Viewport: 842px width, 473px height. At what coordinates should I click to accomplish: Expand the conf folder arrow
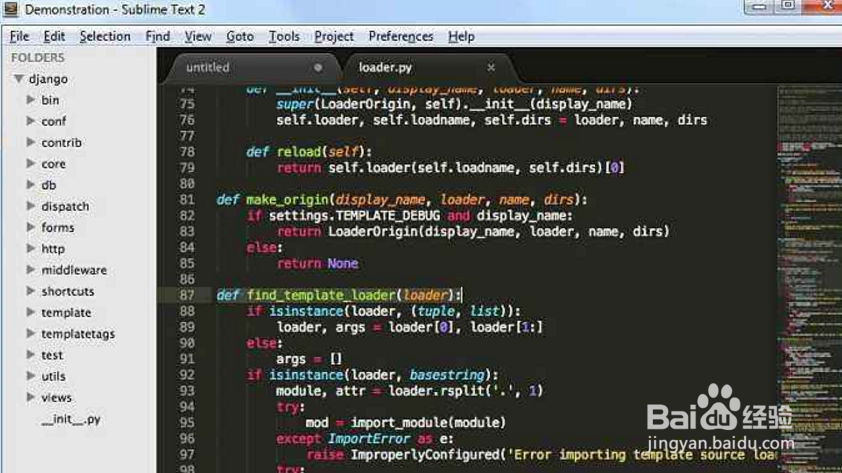pos(31,121)
